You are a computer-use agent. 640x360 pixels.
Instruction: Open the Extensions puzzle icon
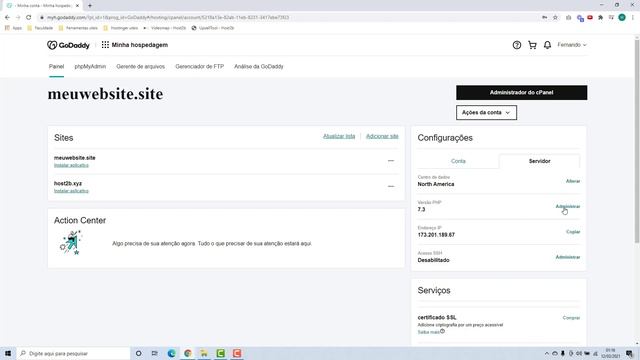tap(600, 18)
